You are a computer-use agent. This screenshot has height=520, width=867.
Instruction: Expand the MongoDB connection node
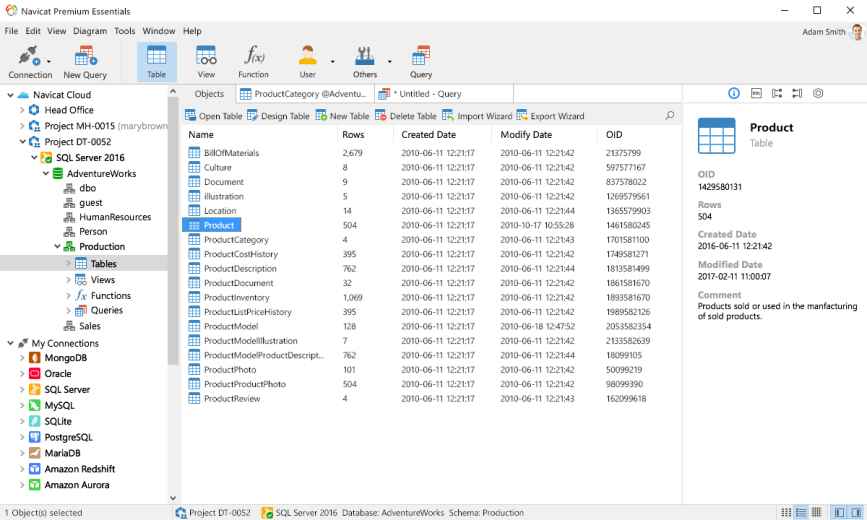point(22,358)
